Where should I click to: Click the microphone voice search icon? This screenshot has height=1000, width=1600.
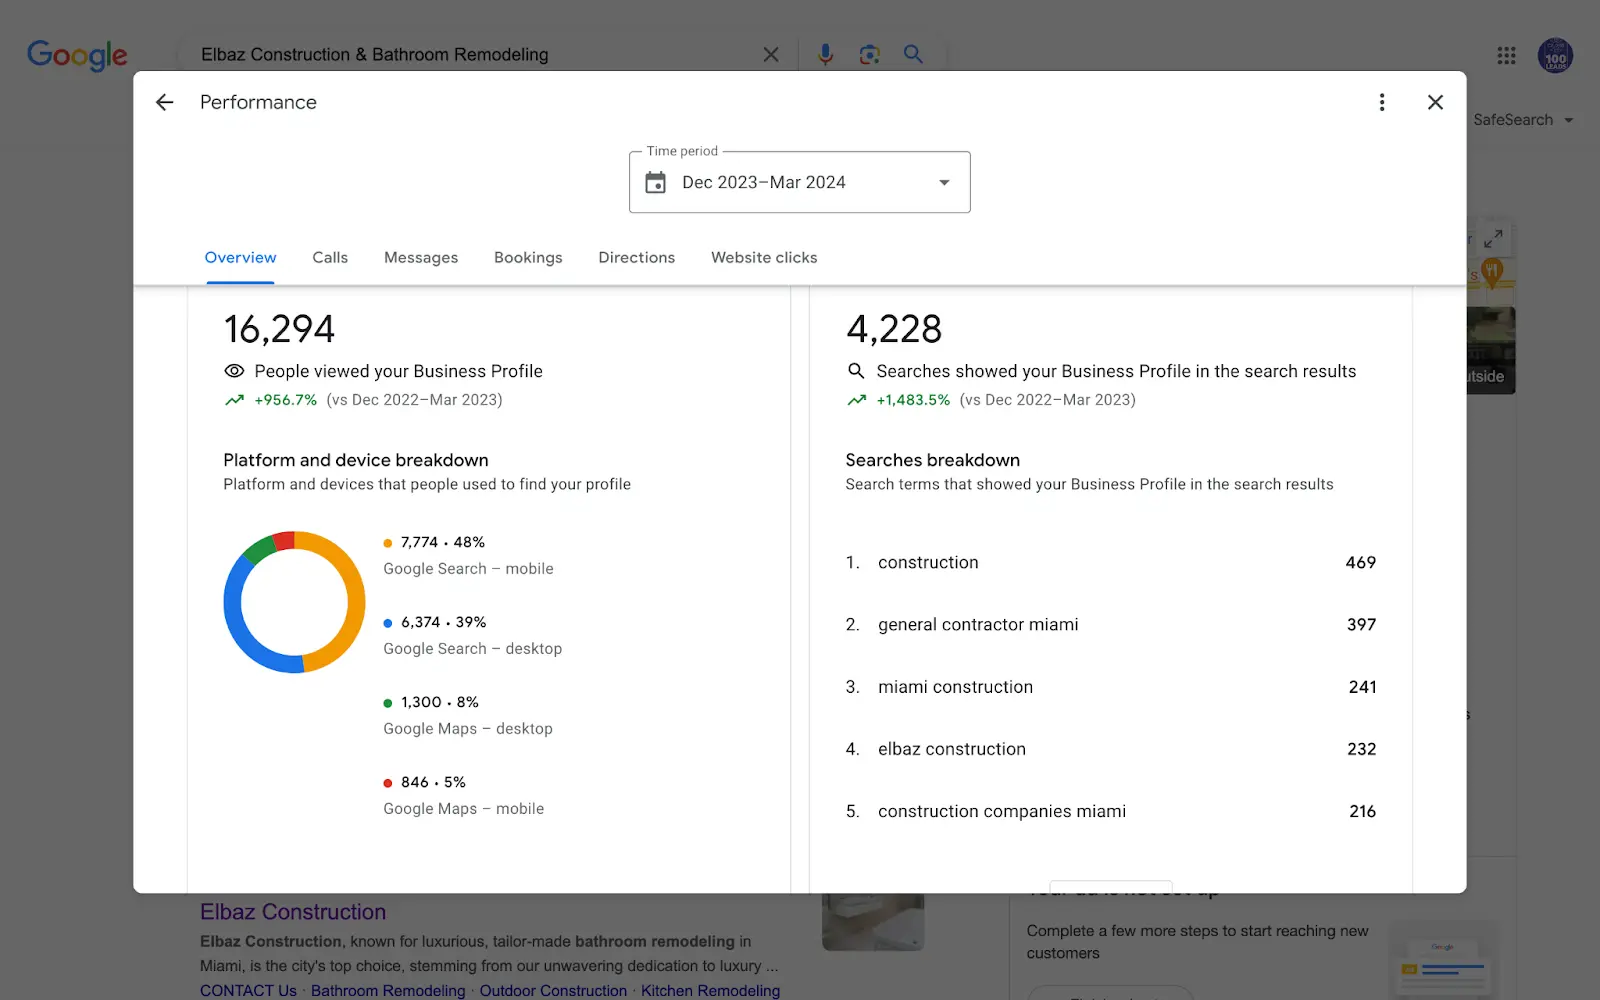pyautogui.click(x=825, y=54)
